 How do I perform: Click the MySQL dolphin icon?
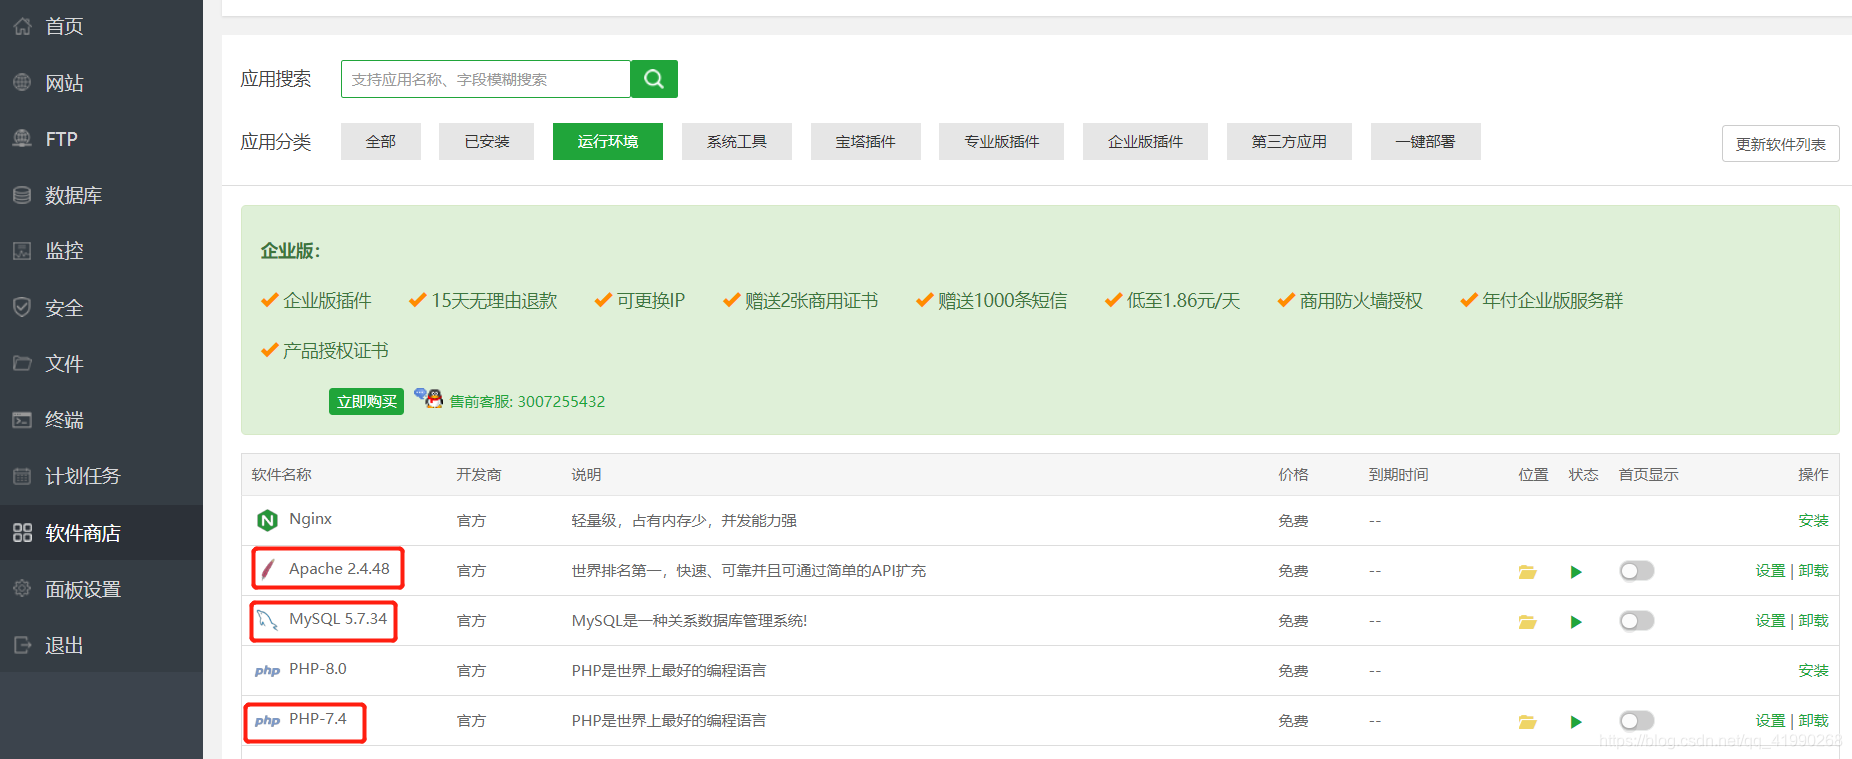[267, 620]
